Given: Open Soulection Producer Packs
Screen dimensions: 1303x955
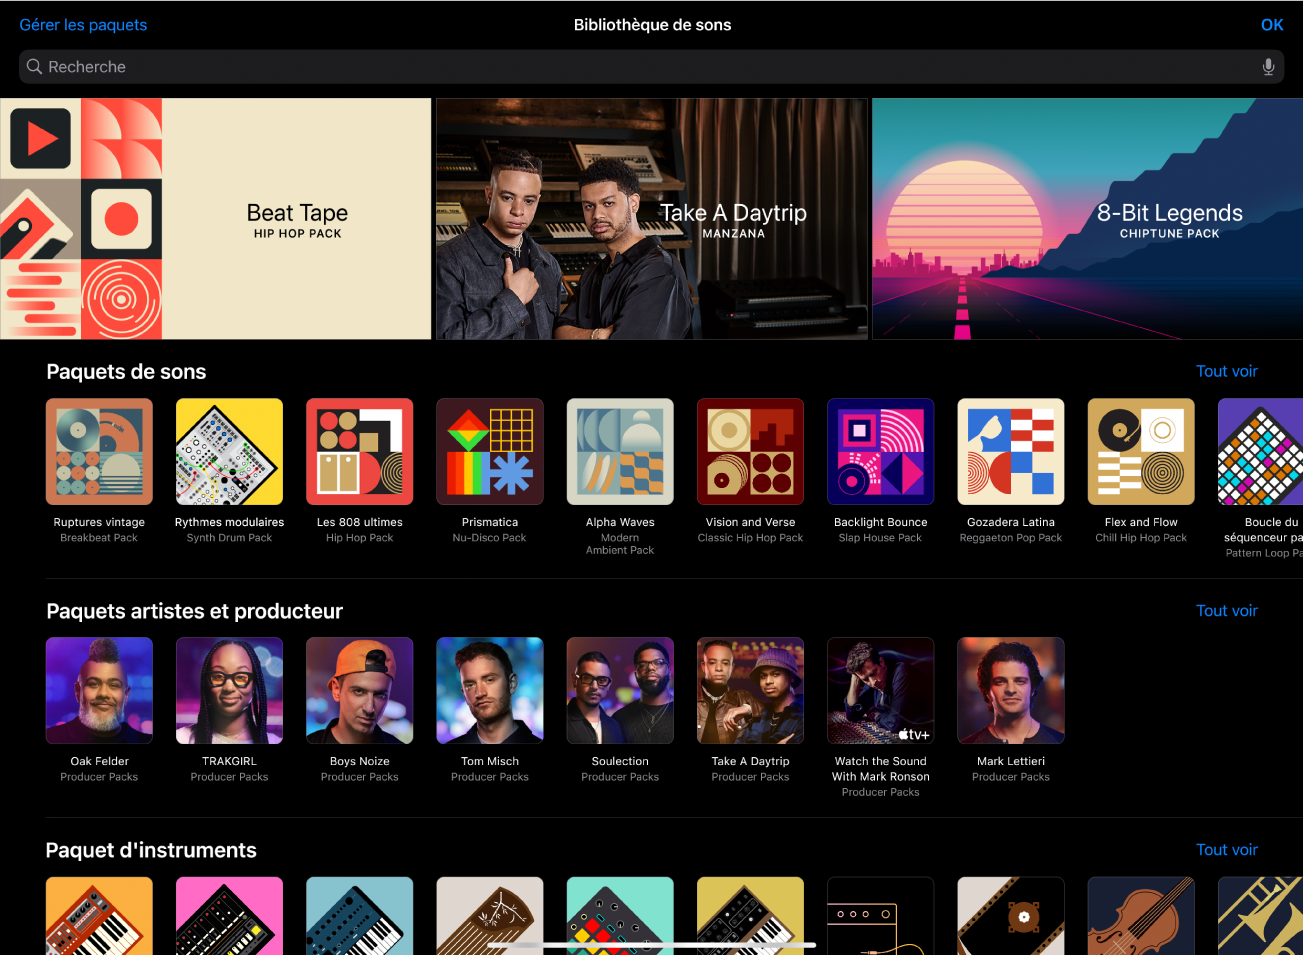Looking at the screenshot, I should [x=620, y=691].
